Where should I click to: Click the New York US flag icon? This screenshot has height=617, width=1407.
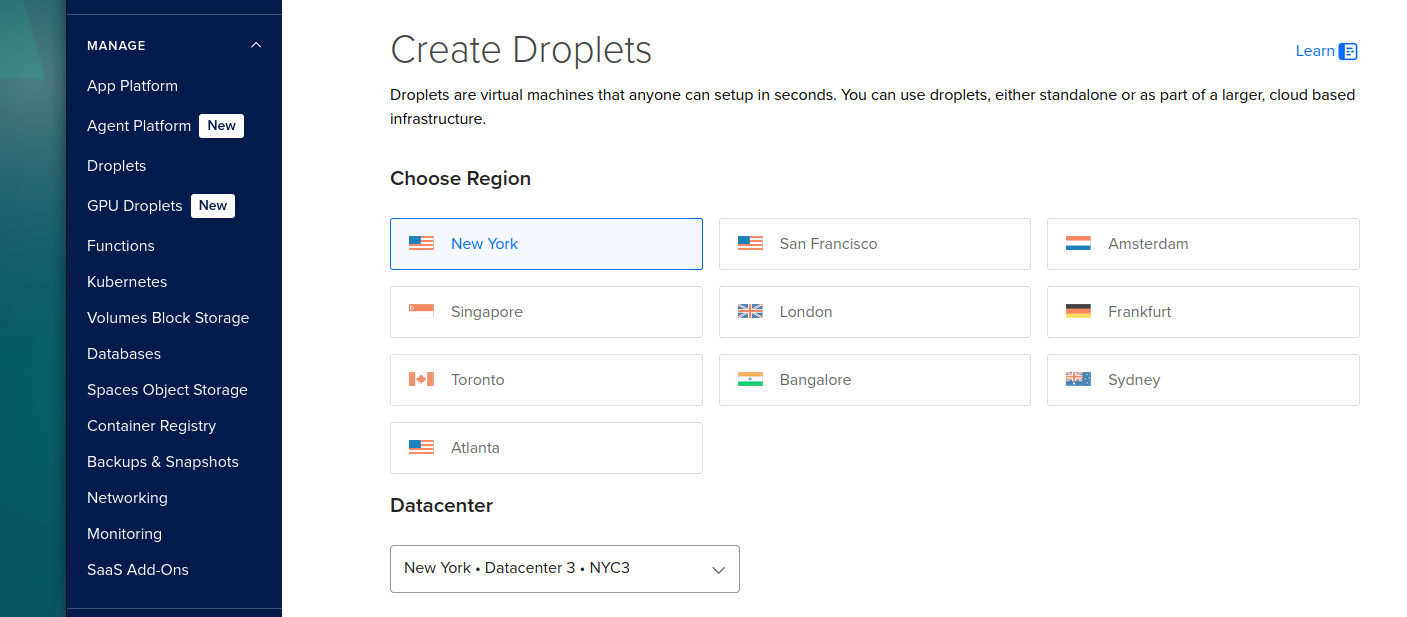[x=421, y=243]
